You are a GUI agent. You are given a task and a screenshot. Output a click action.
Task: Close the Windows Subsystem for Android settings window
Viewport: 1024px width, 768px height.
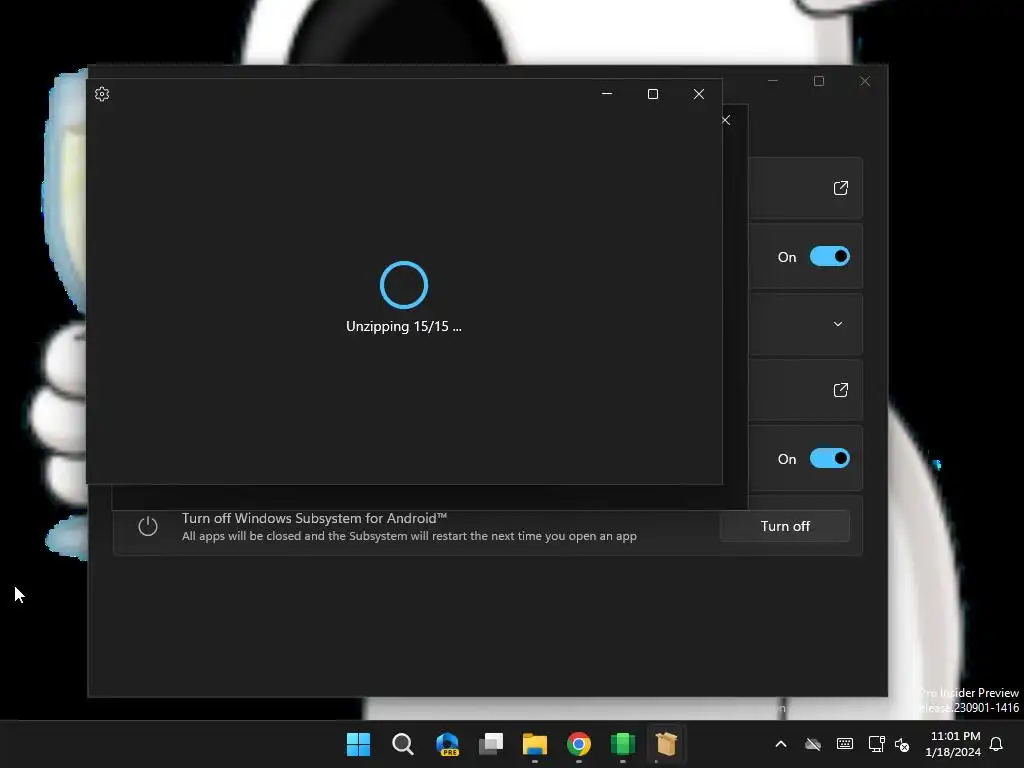pos(865,81)
